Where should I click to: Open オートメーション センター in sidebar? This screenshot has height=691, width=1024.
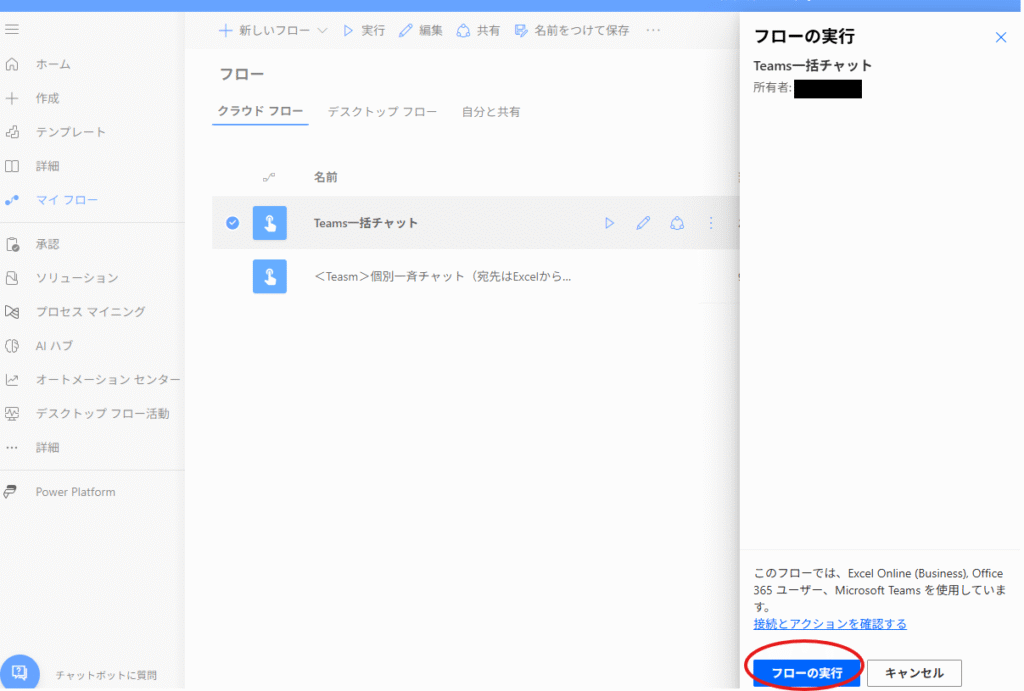click(108, 379)
